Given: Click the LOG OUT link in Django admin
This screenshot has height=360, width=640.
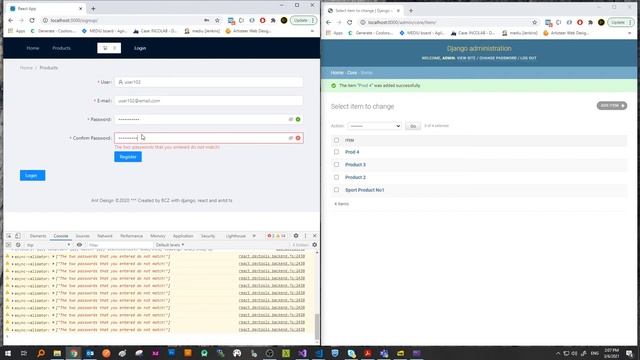Looking at the screenshot, I should click(529, 58).
